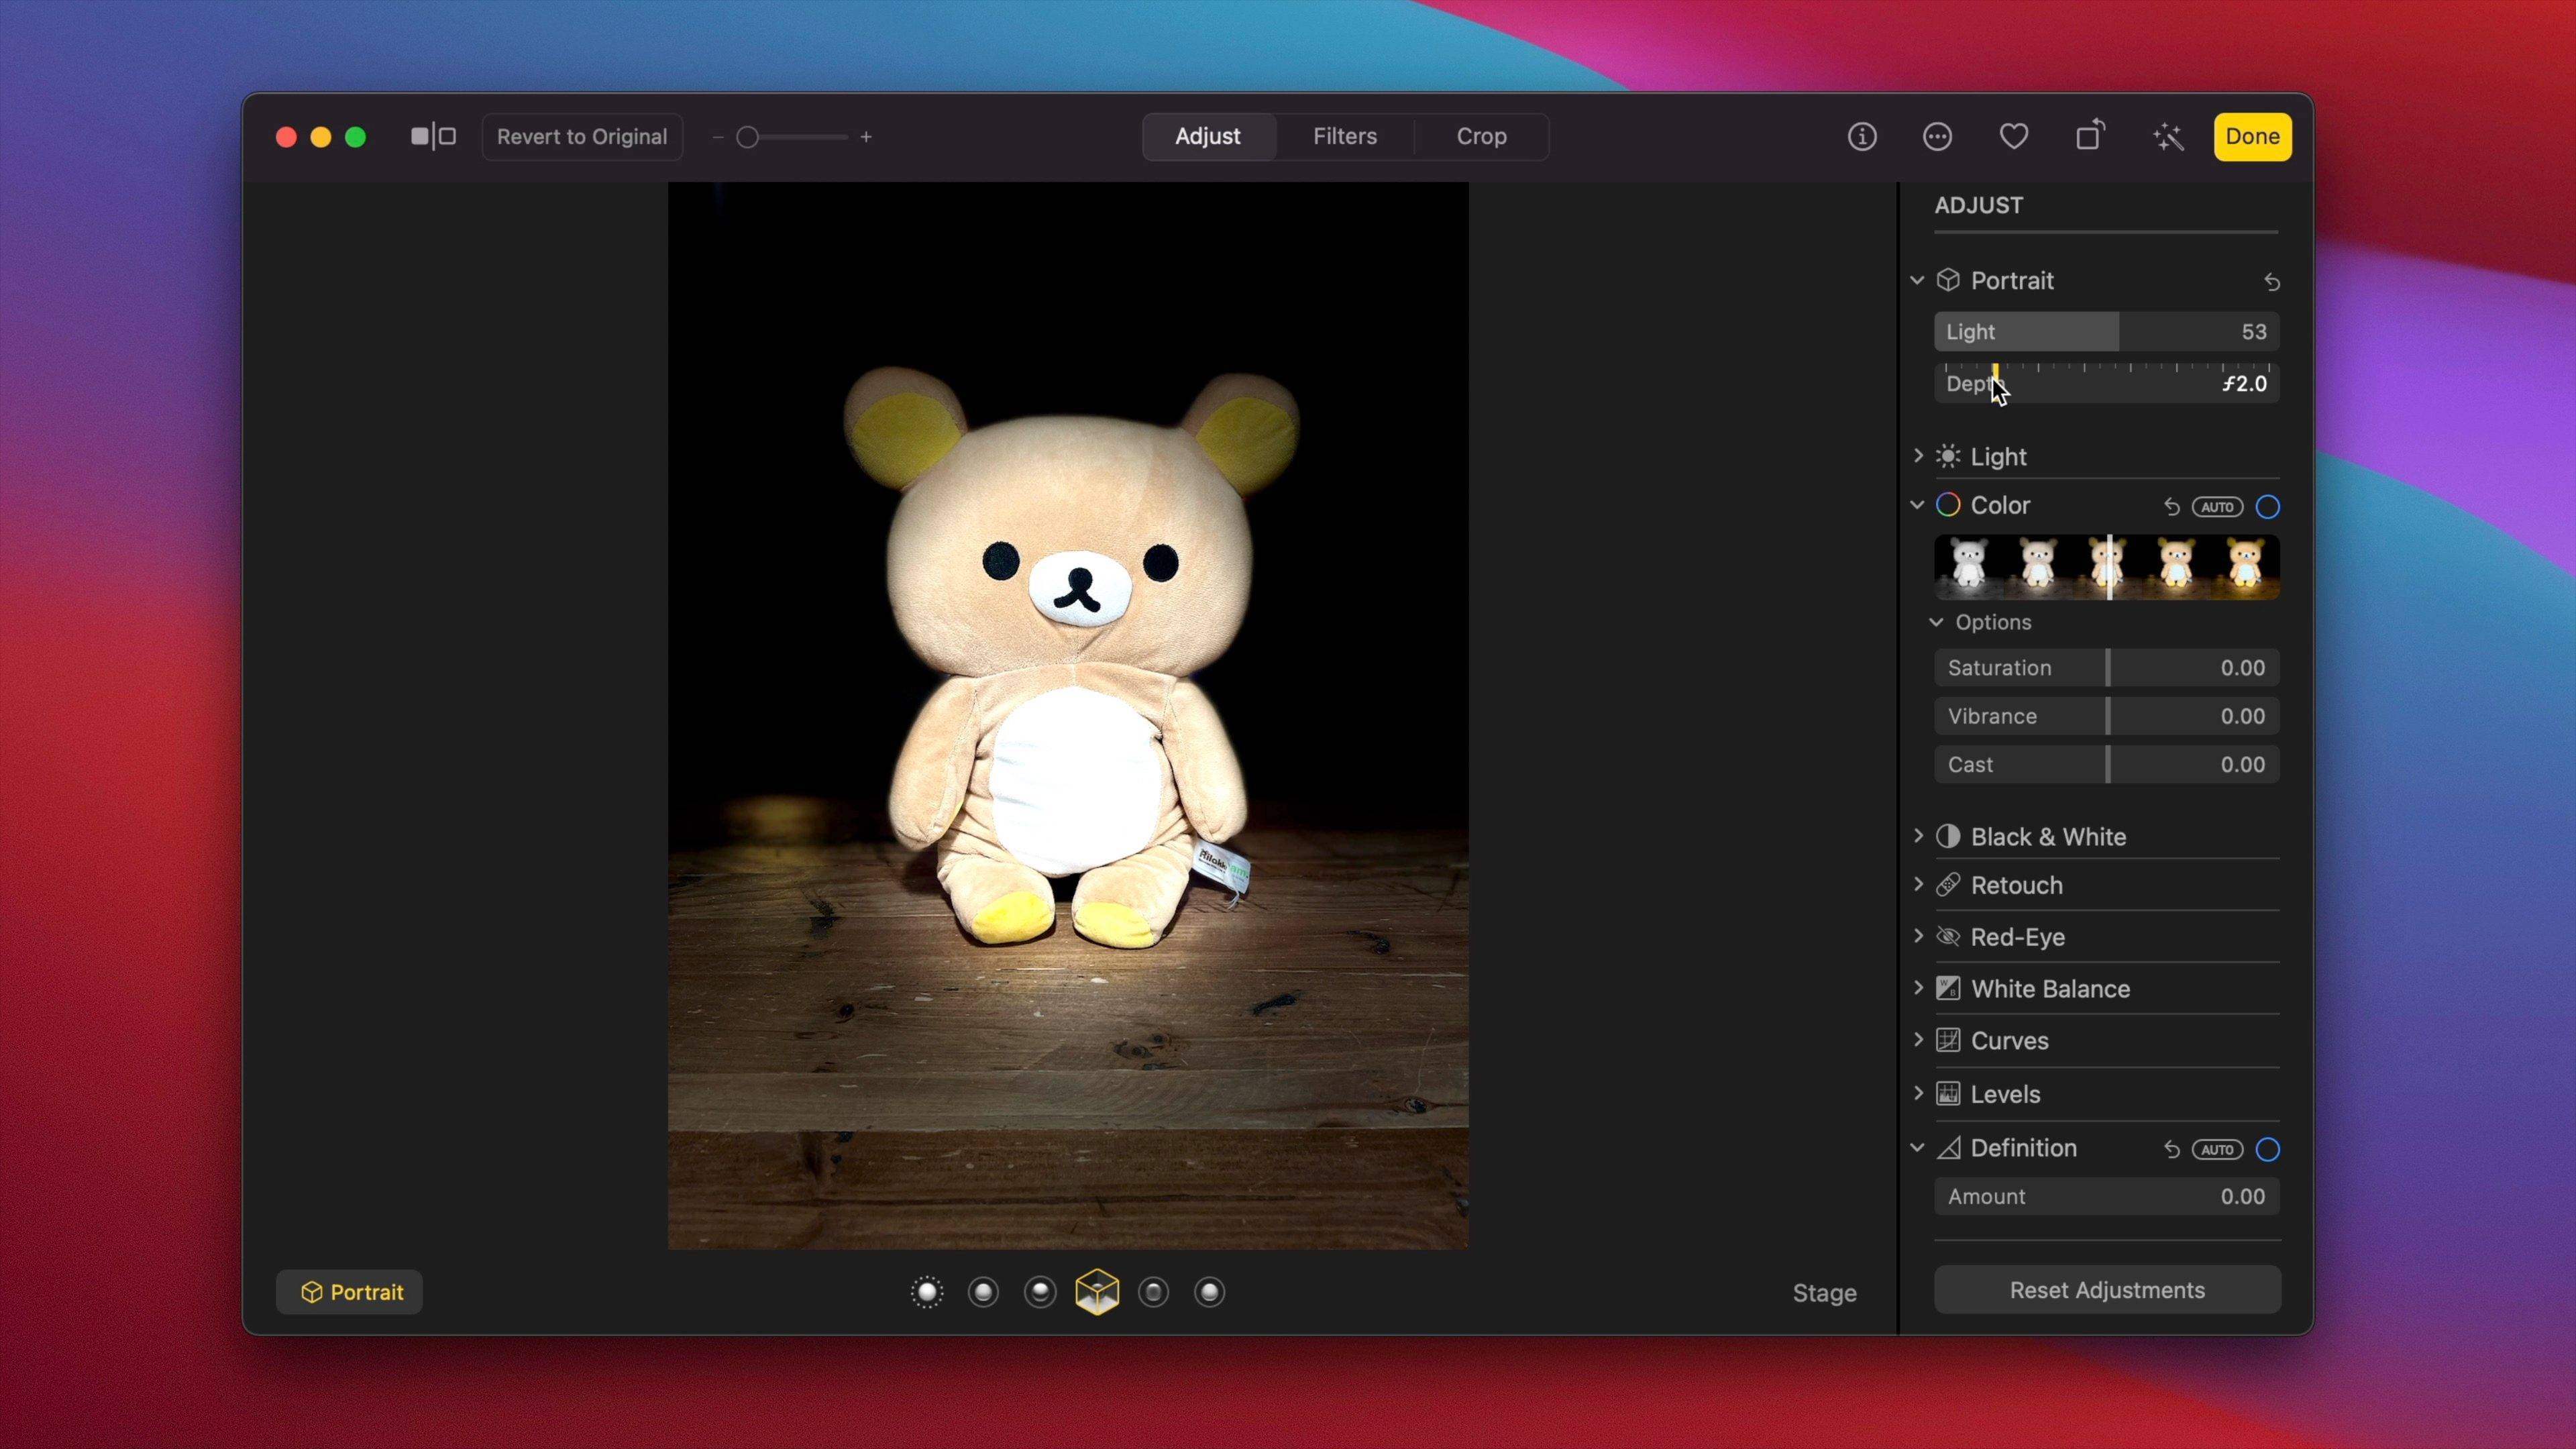Expand the Retouch section
This screenshot has height=1449, width=2576.
[x=1917, y=884]
